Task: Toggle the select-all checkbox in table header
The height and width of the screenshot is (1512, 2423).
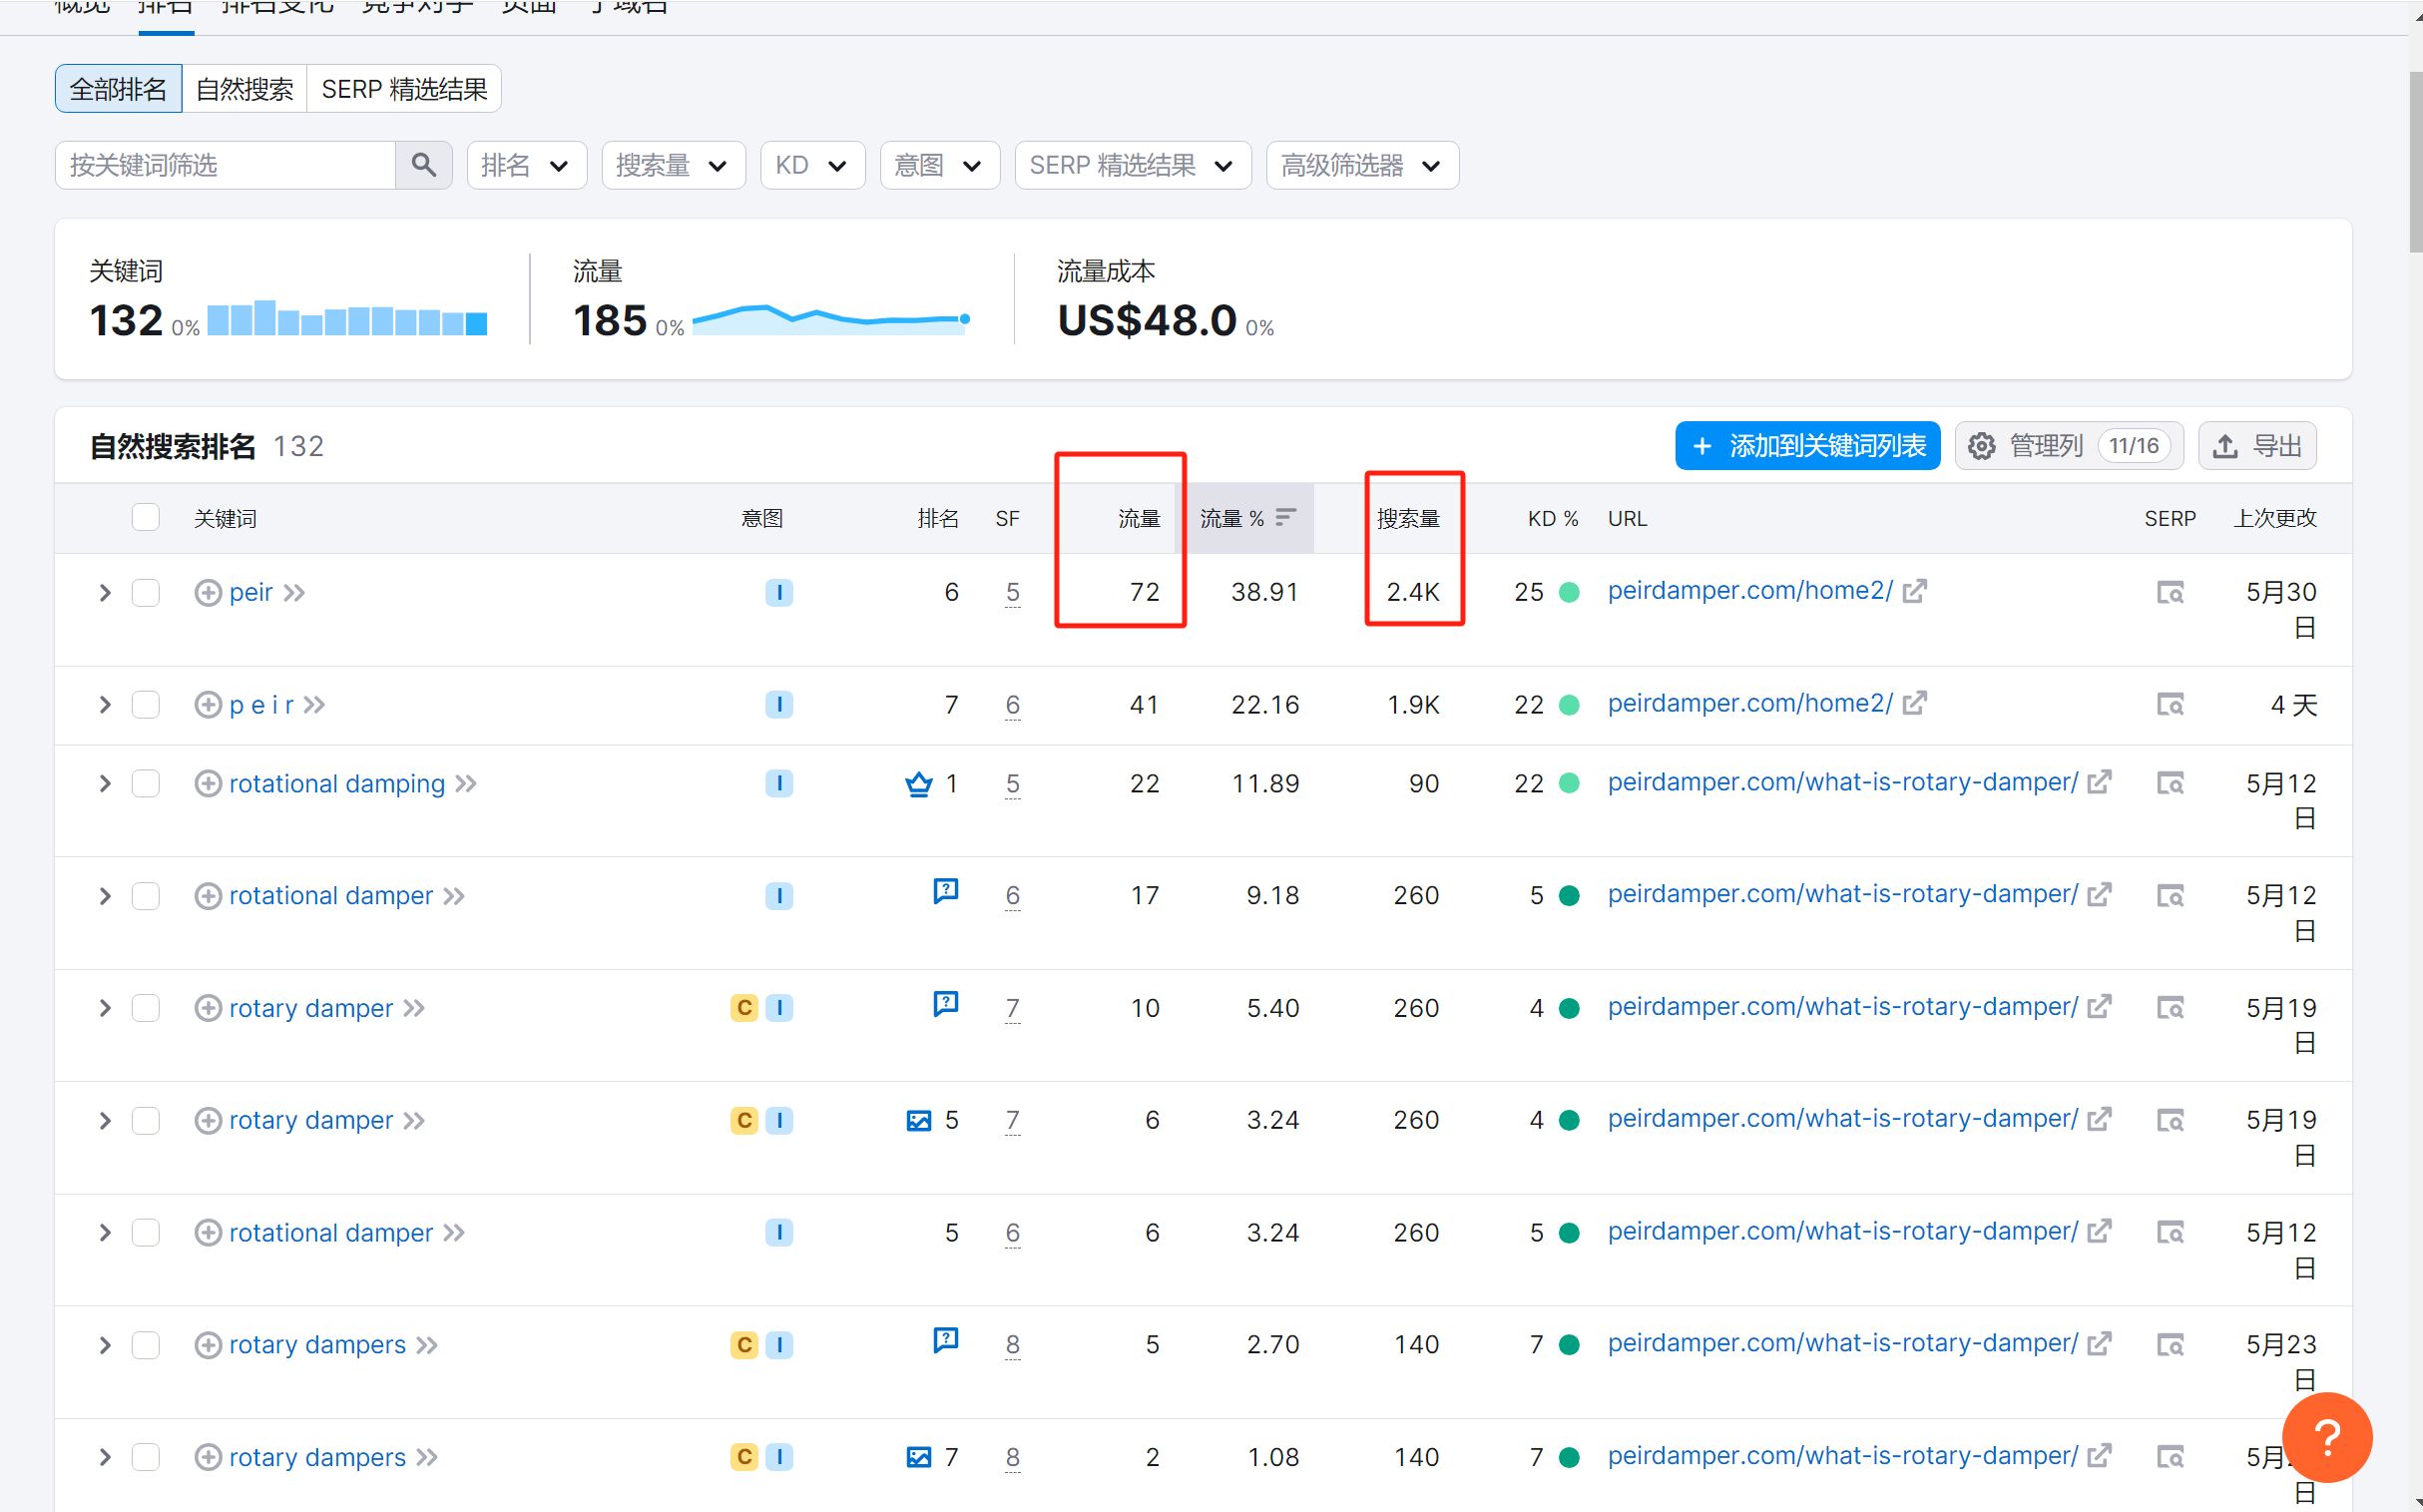Action: click(x=146, y=517)
